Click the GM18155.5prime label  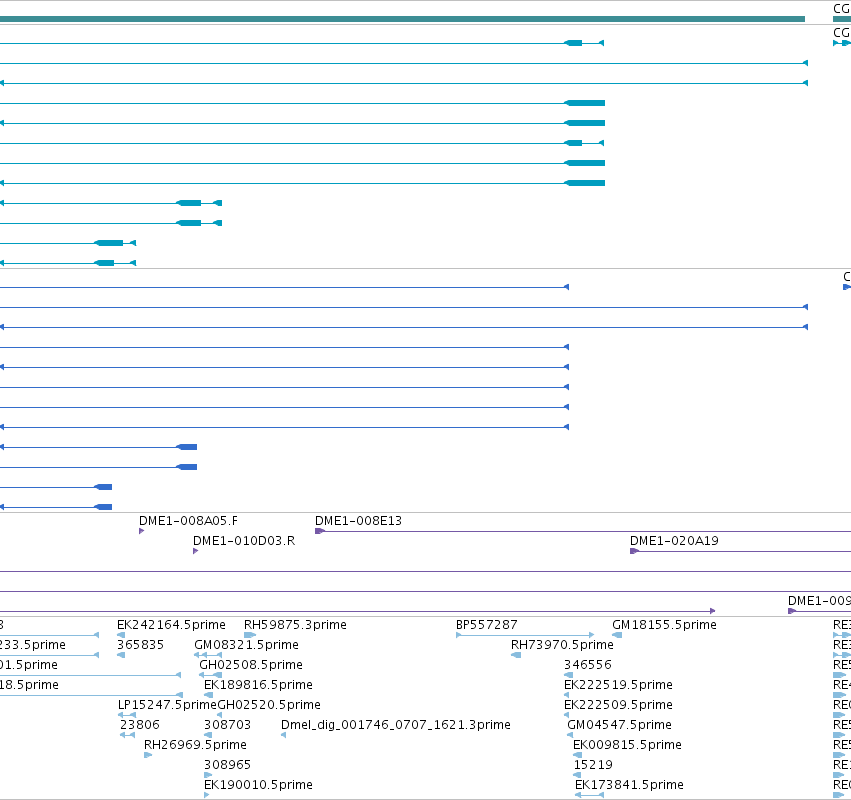click(x=664, y=625)
